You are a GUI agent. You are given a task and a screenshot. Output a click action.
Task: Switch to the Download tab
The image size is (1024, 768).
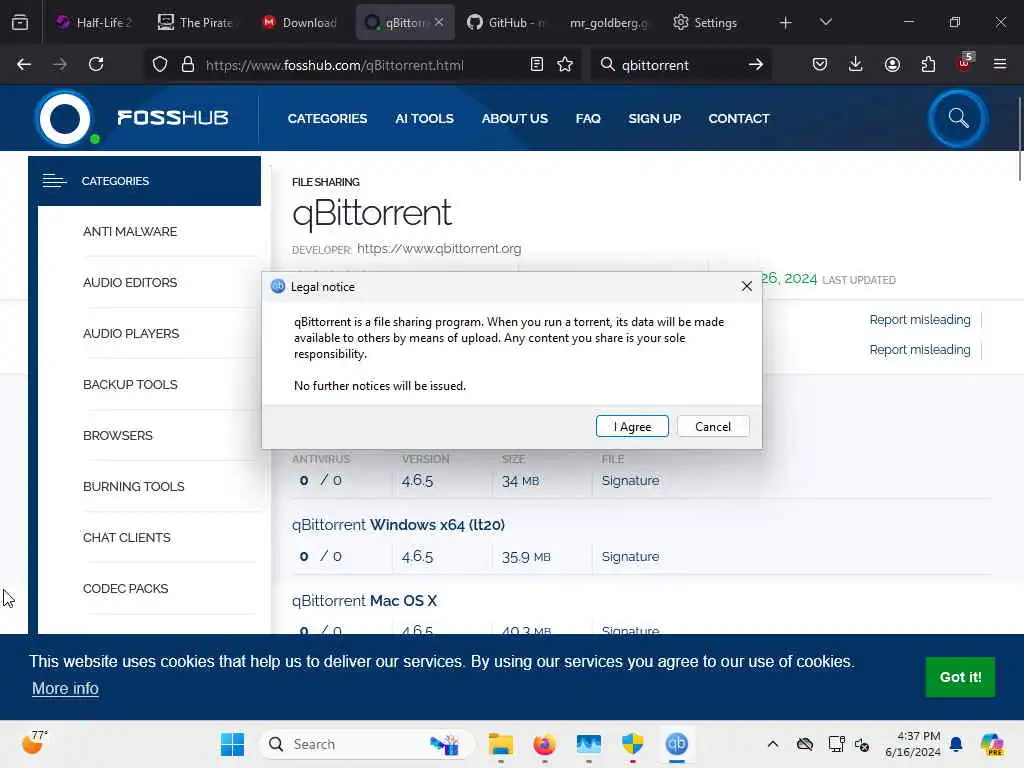(x=300, y=23)
